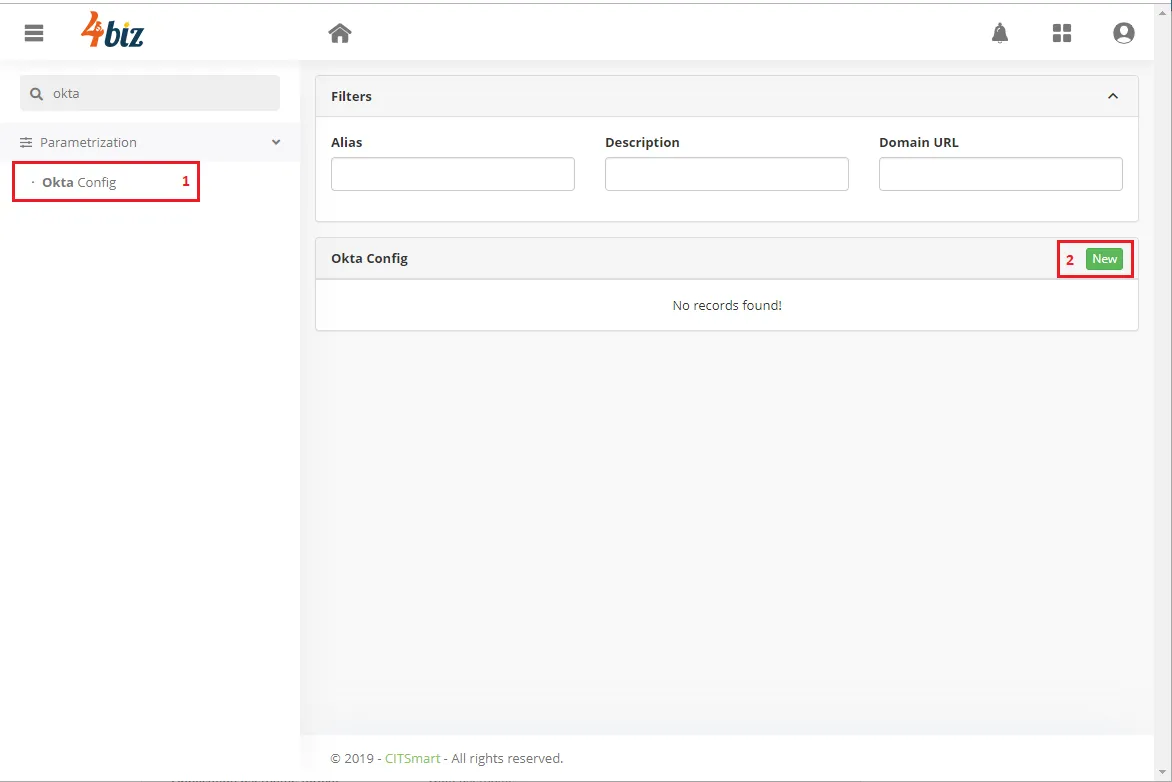Select the Parametrization menu label

click(88, 142)
